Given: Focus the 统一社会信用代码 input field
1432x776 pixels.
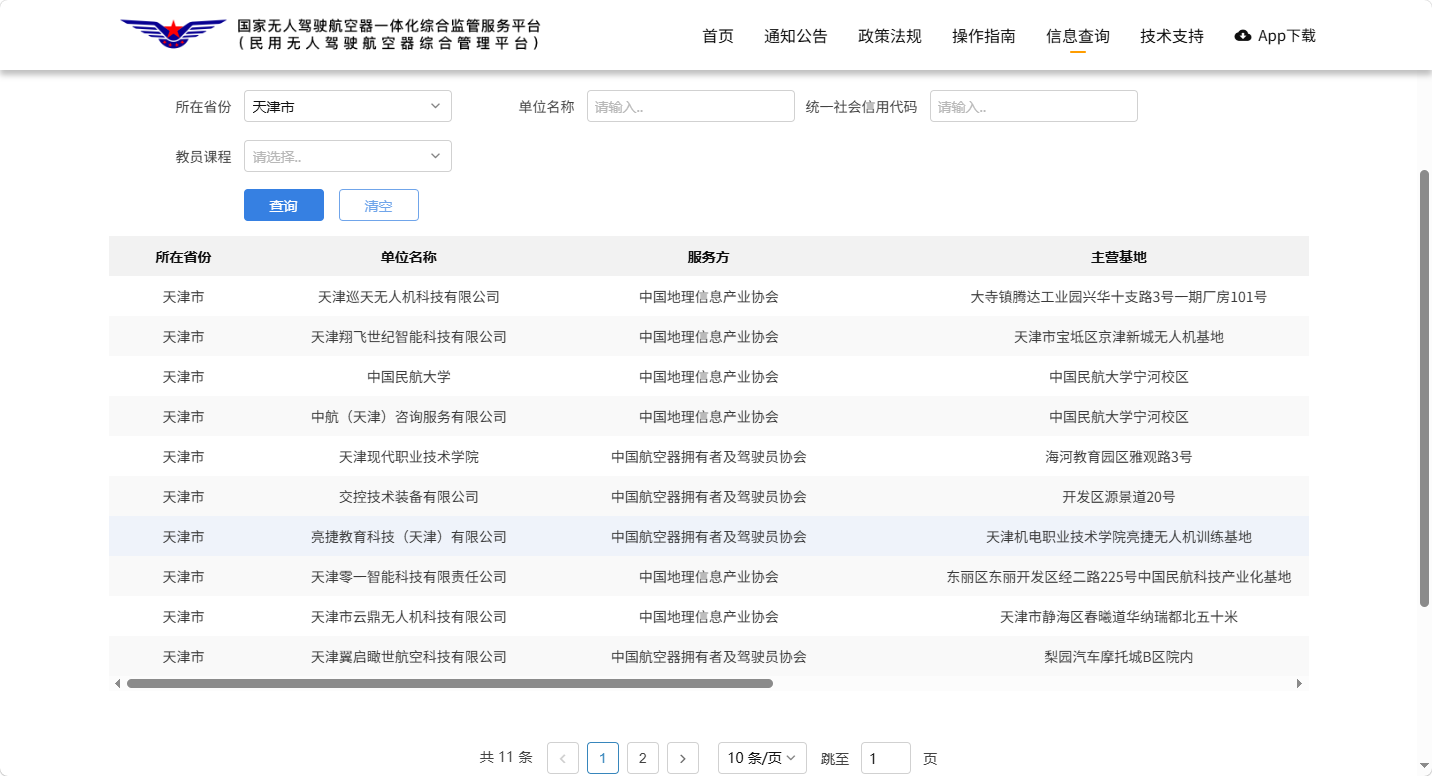Looking at the screenshot, I should [x=1034, y=106].
